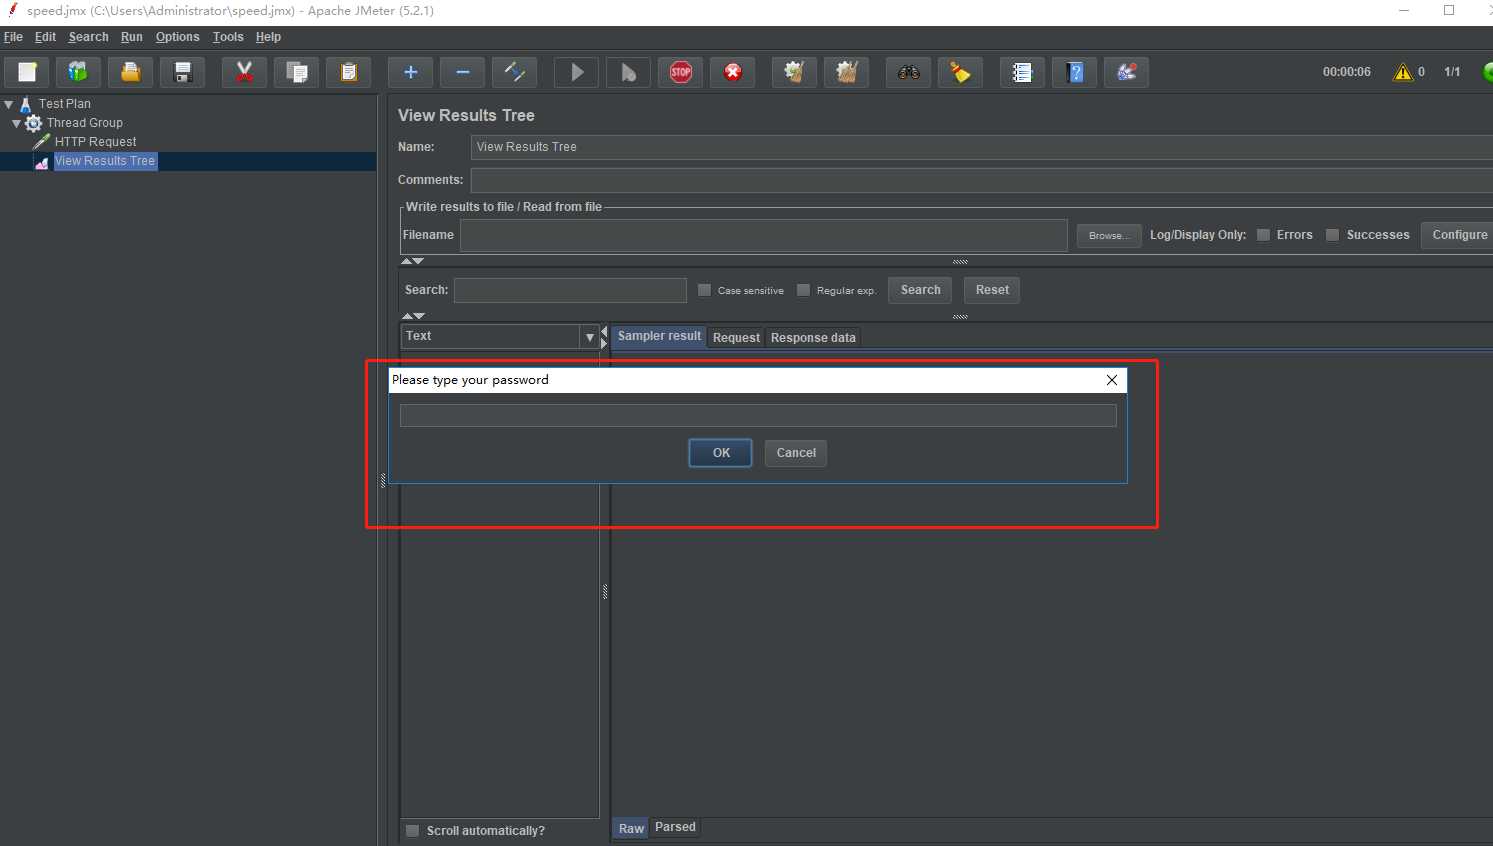This screenshot has width=1493, height=846.
Task: Click the warning triangle log icon
Action: pos(1403,72)
